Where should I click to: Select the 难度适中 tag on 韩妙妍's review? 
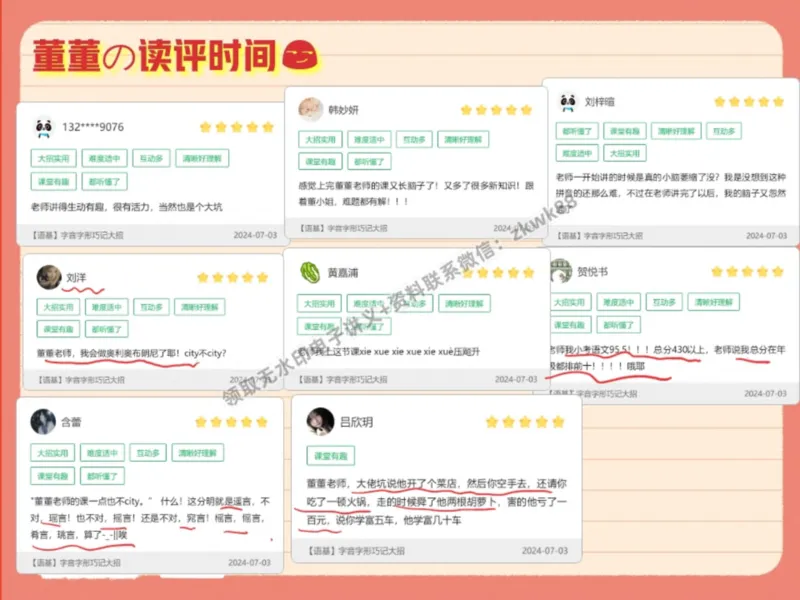tap(369, 139)
